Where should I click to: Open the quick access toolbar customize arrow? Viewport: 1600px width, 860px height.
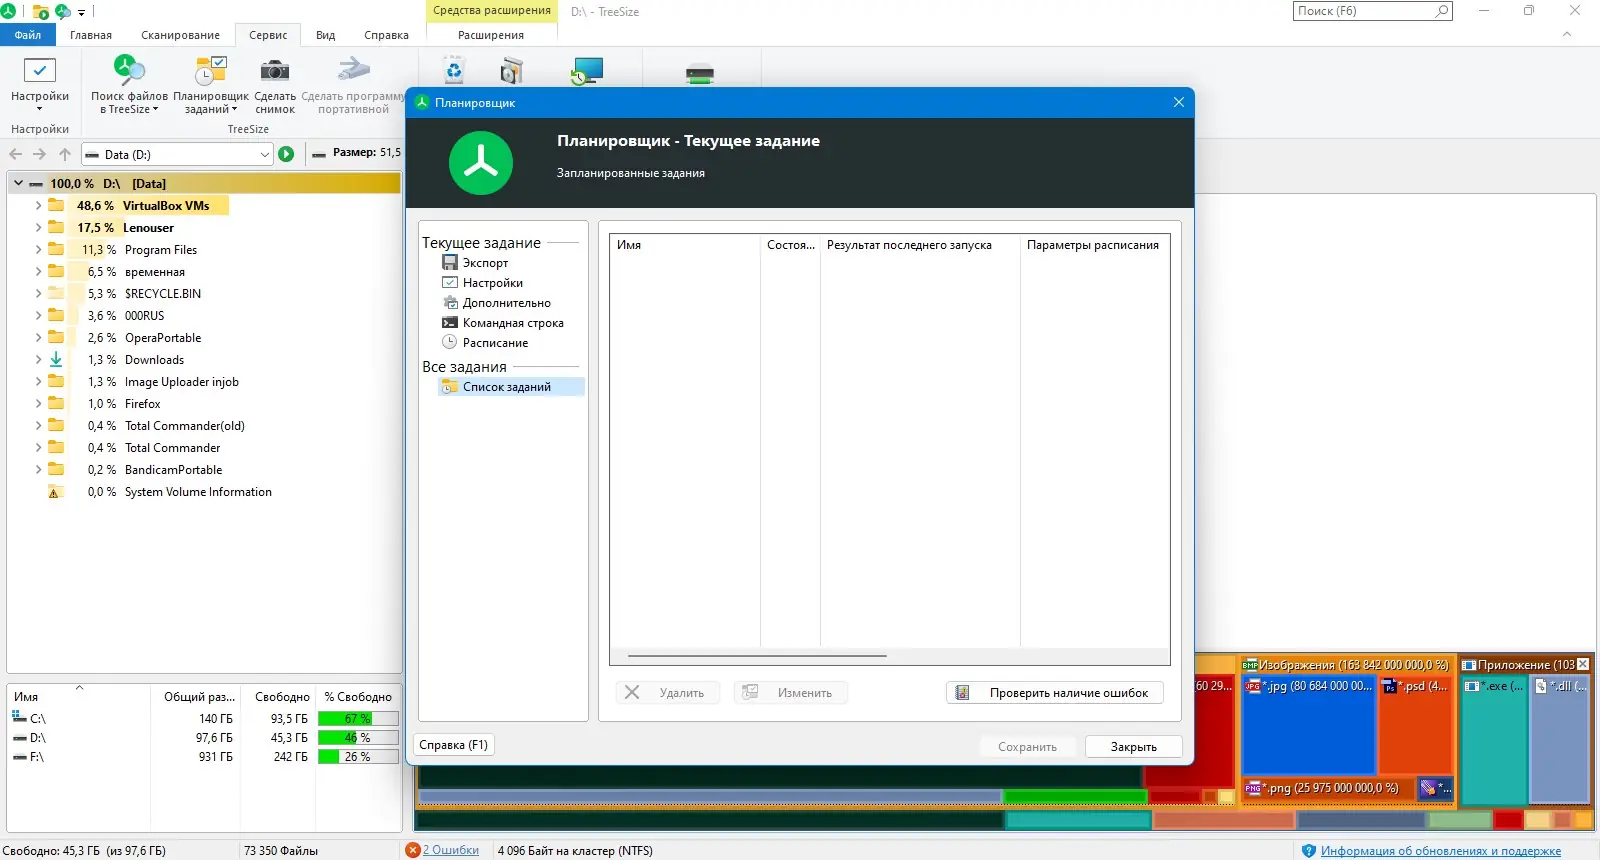pos(82,13)
